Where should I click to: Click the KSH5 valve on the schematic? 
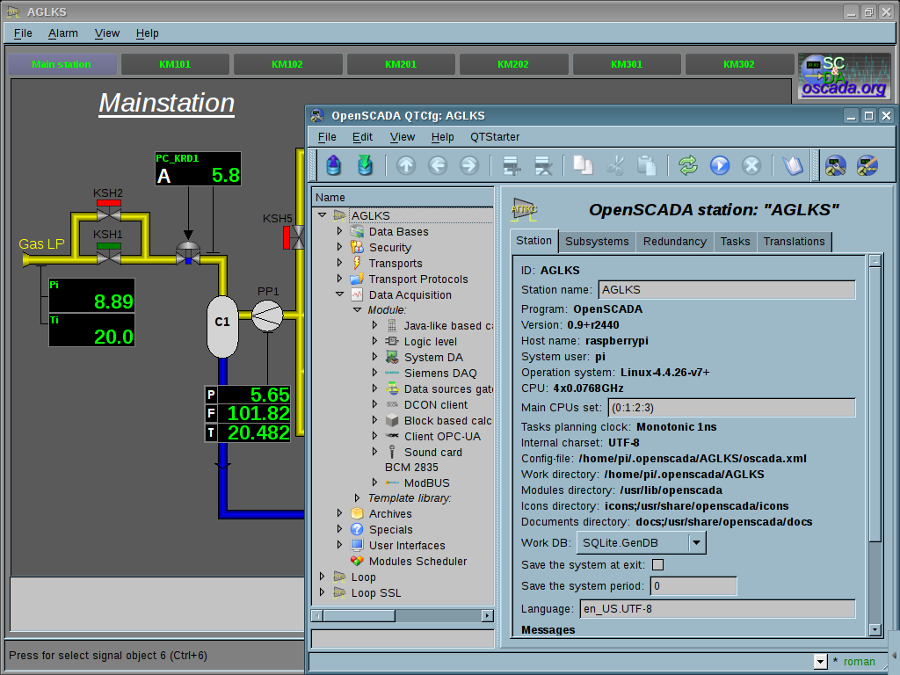tap(293, 238)
